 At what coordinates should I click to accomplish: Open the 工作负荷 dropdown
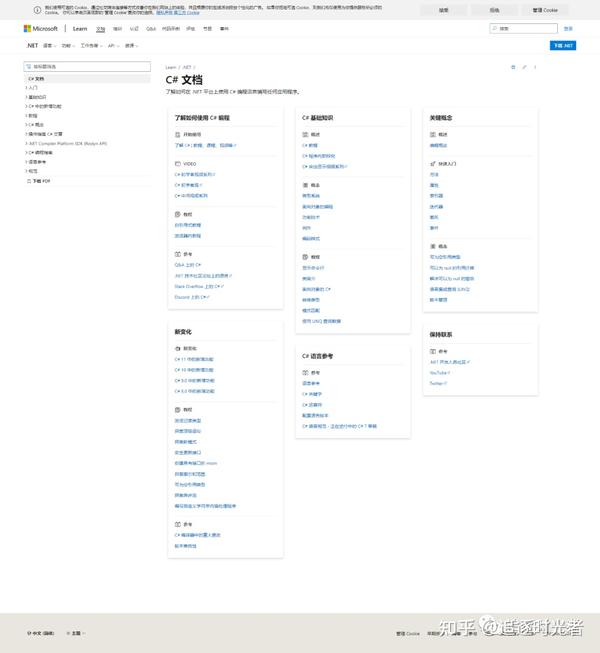[x=92, y=45]
